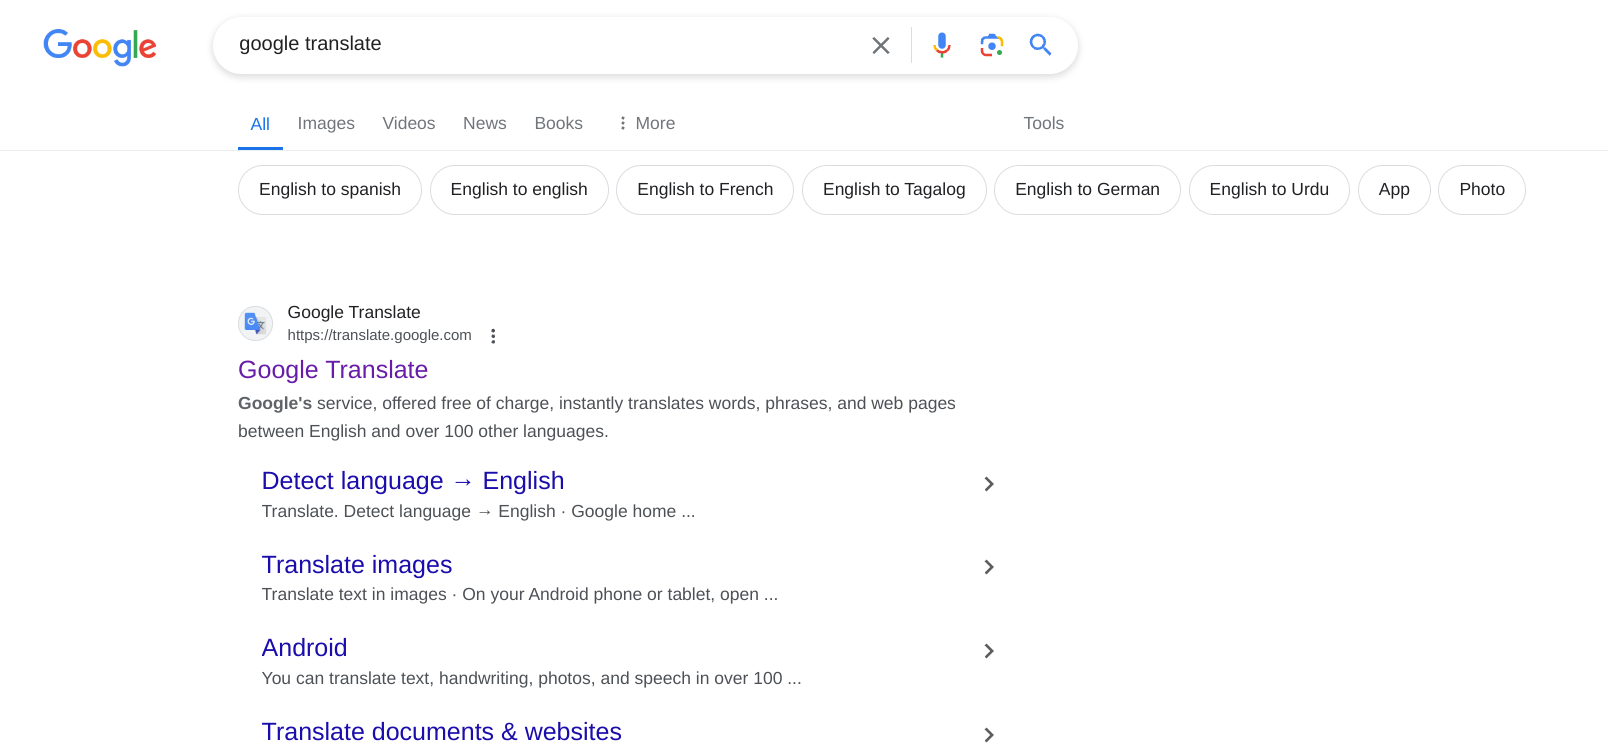Choose the English to French chip
This screenshot has width=1608, height=750.
pyautogui.click(x=705, y=190)
